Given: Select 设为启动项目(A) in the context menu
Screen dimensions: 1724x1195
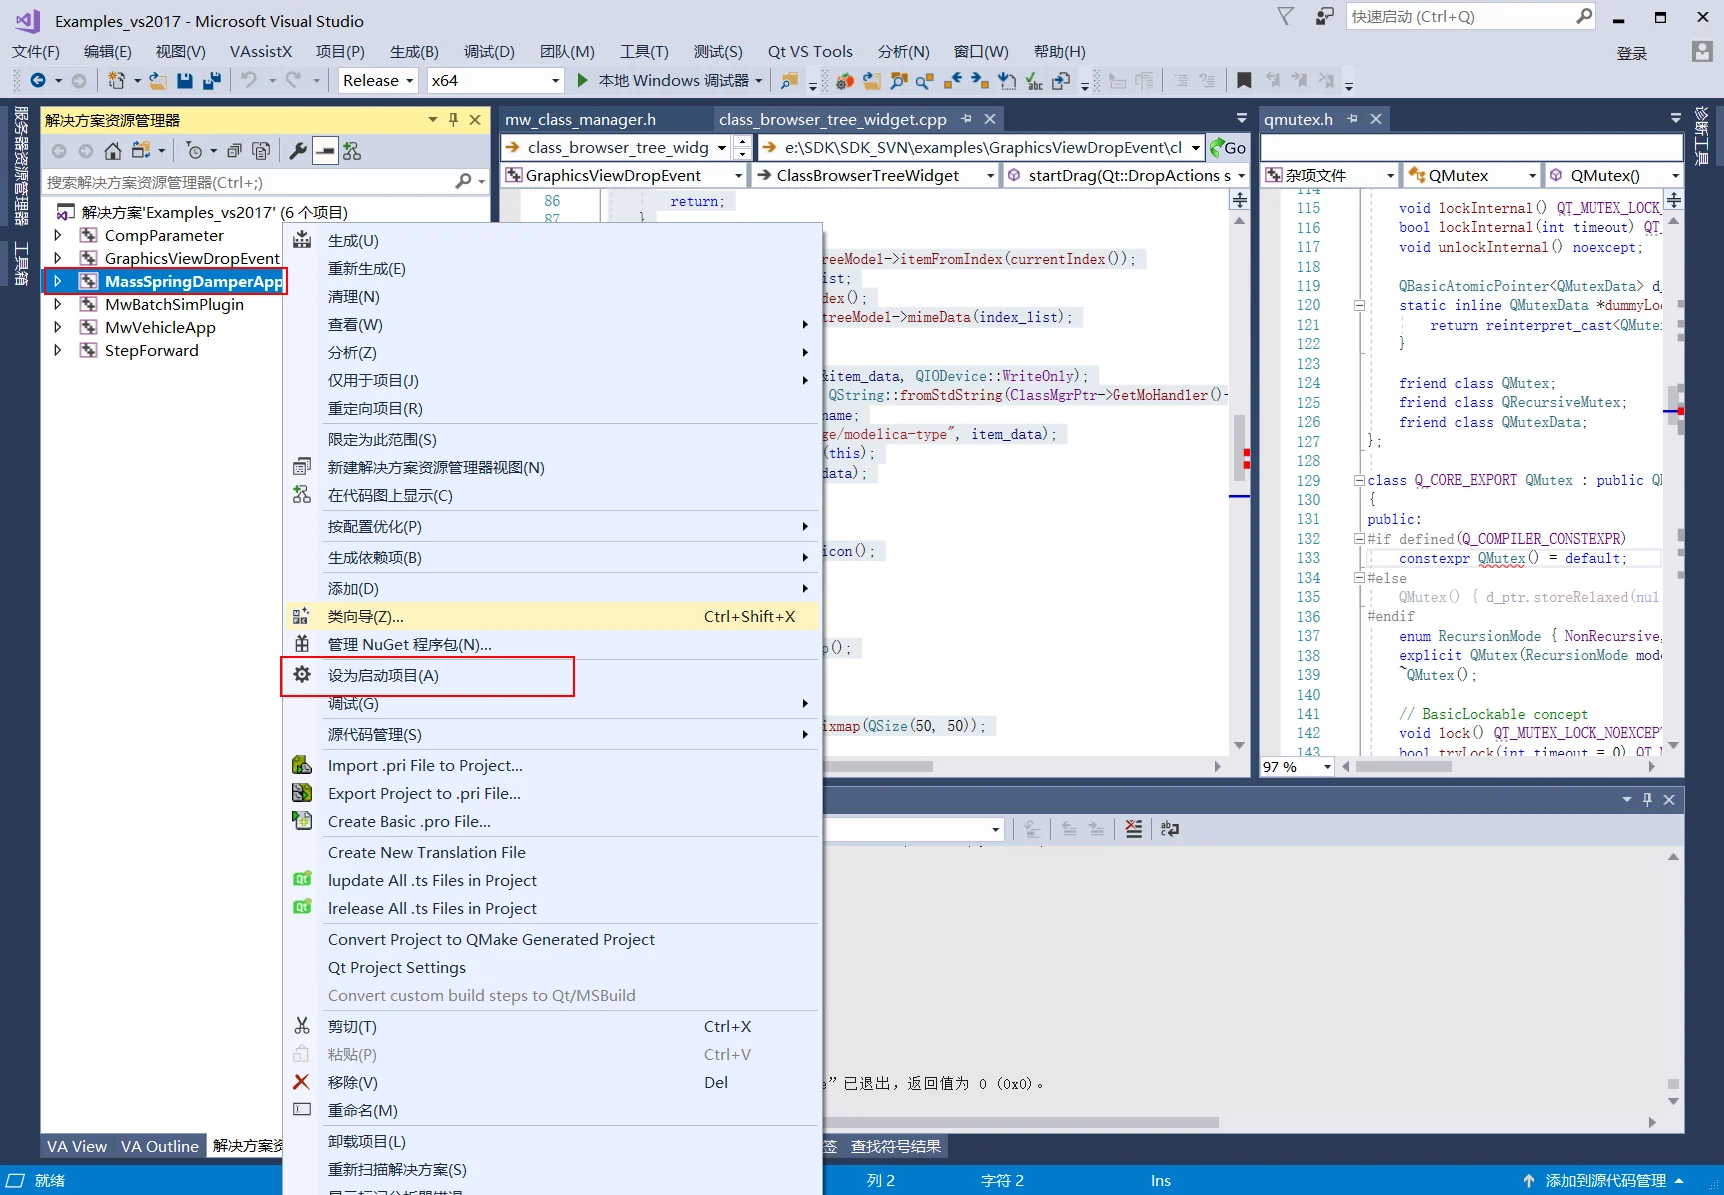Looking at the screenshot, I should point(383,676).
